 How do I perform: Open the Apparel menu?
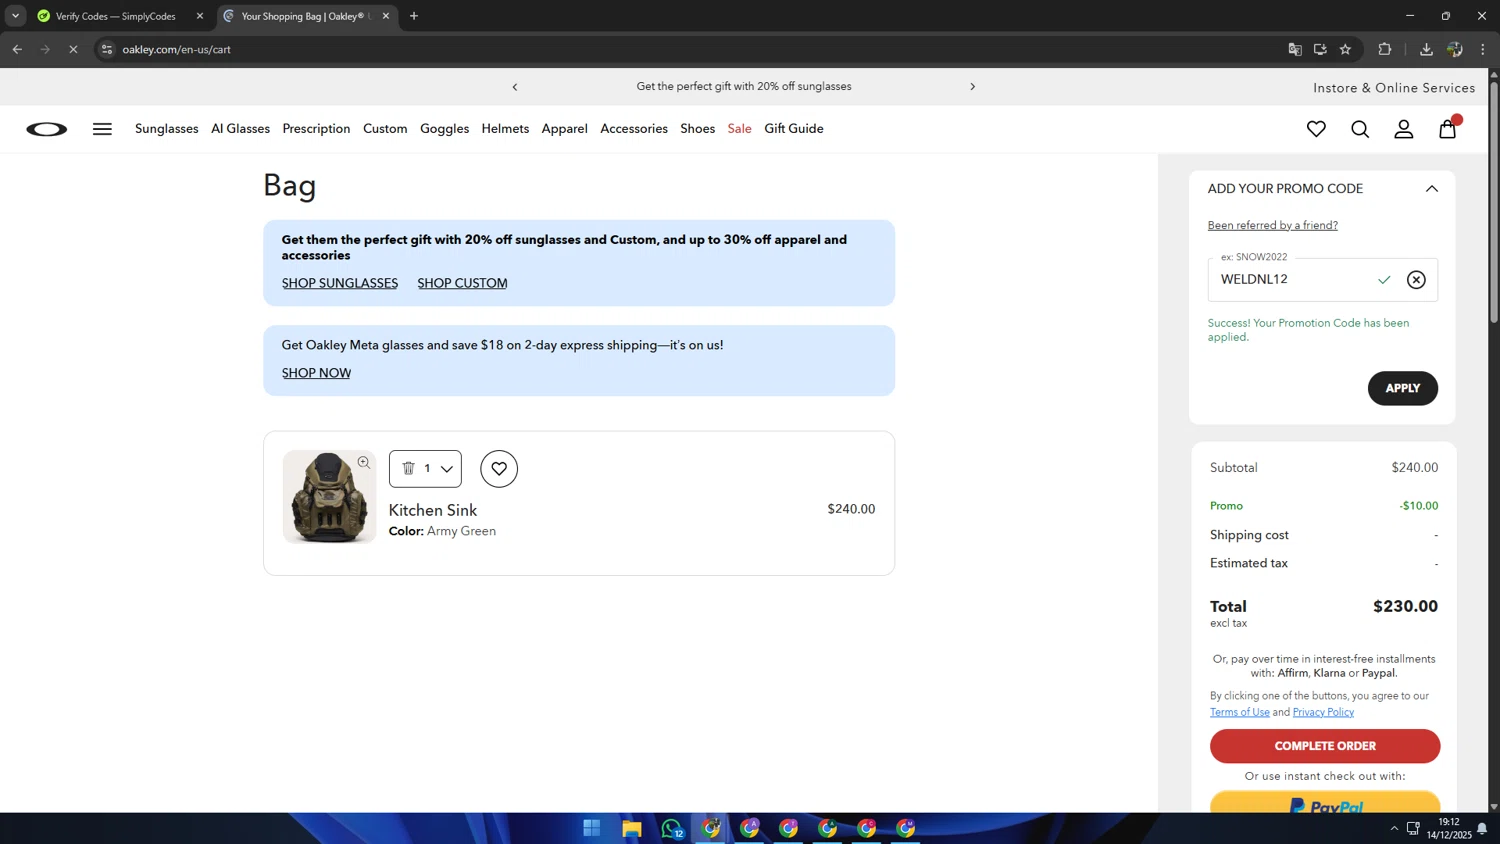pyautogui.click(x=564, y=129)
